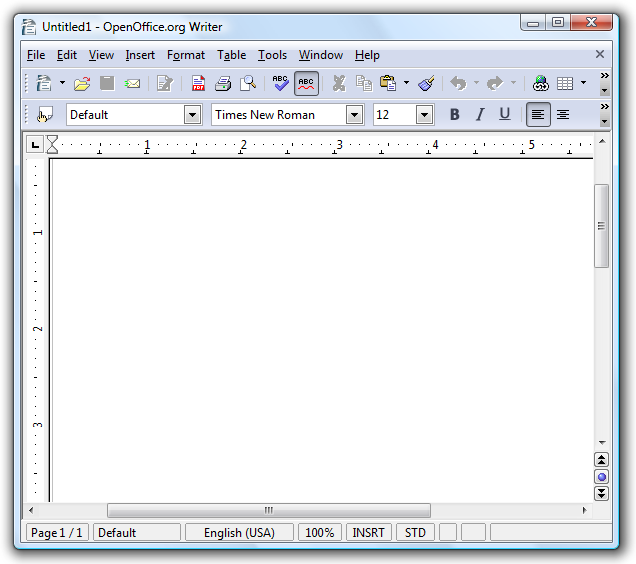Image resolution: width=636 pixels, height=564 pixels.
Task: Show more Standard toolbar buttons chevron
Action: pos(604,76)
